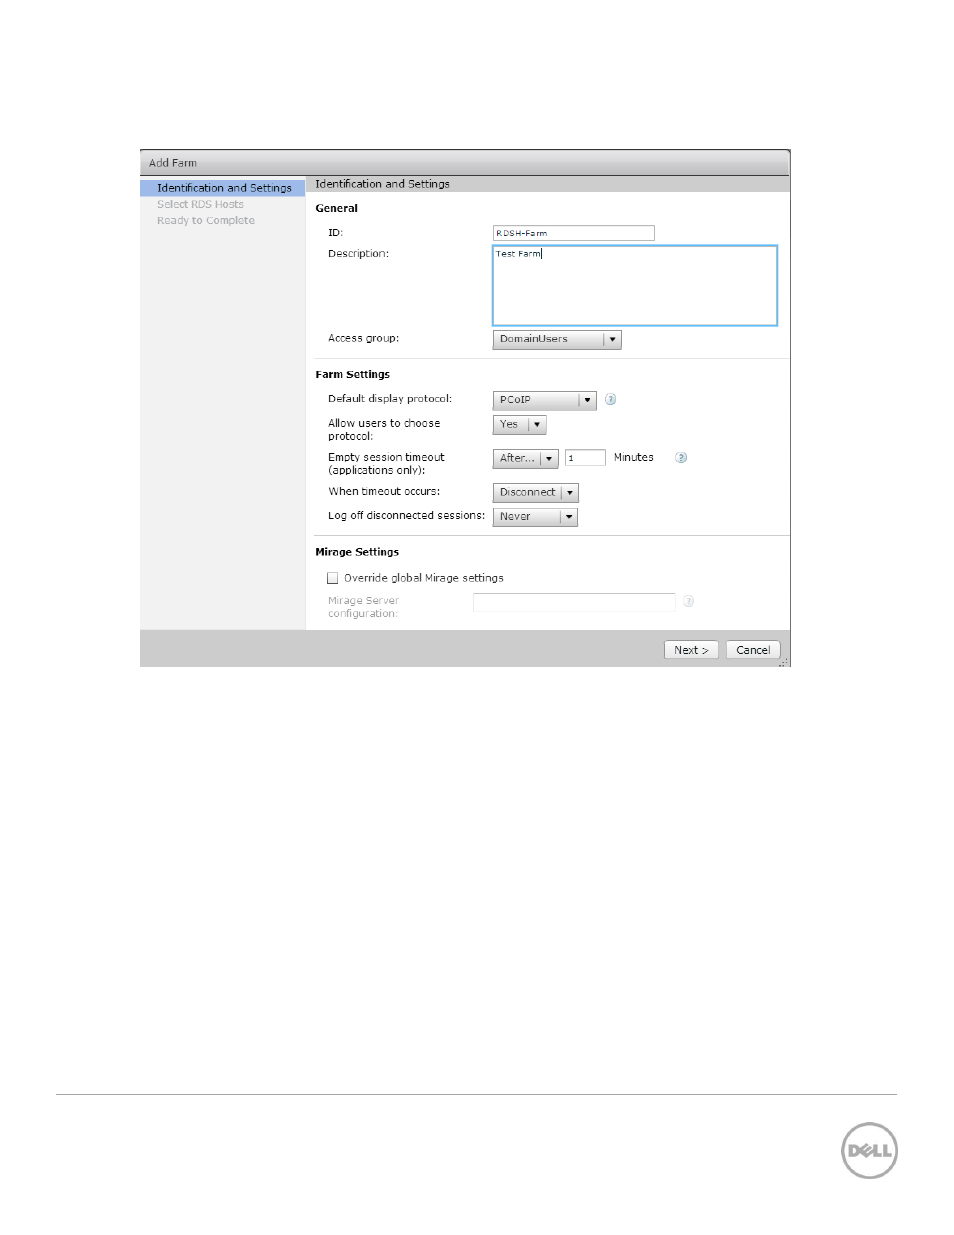Click the ID field containing RDSH-Farm
The height and width of the screenshot is (1235, 954).
click(574, 233)
